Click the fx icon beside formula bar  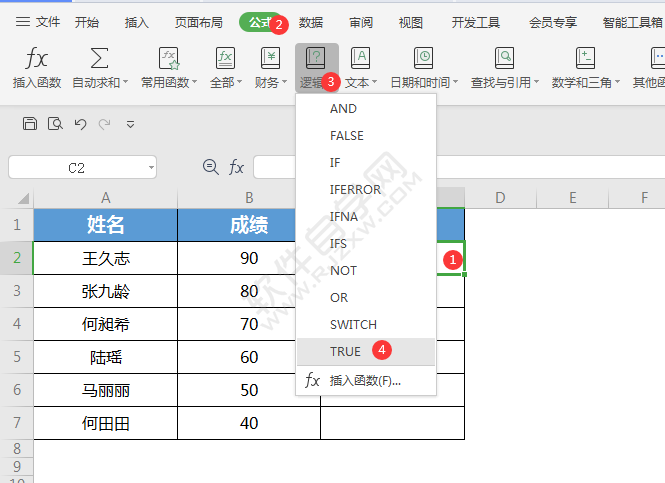[x=236, y=167]
